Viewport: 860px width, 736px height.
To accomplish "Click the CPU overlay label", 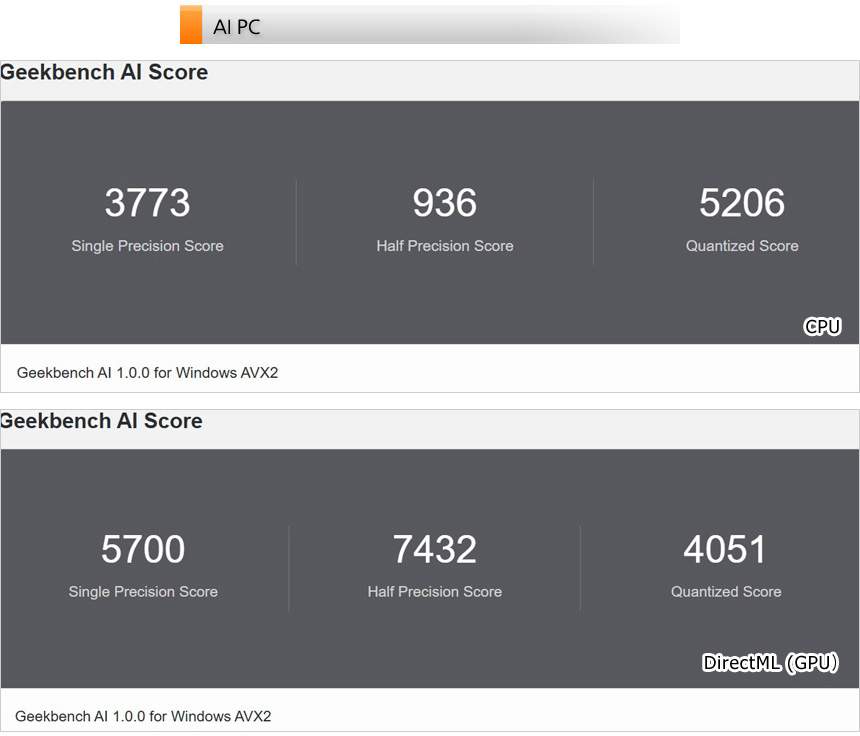I will tap(822, 327).
